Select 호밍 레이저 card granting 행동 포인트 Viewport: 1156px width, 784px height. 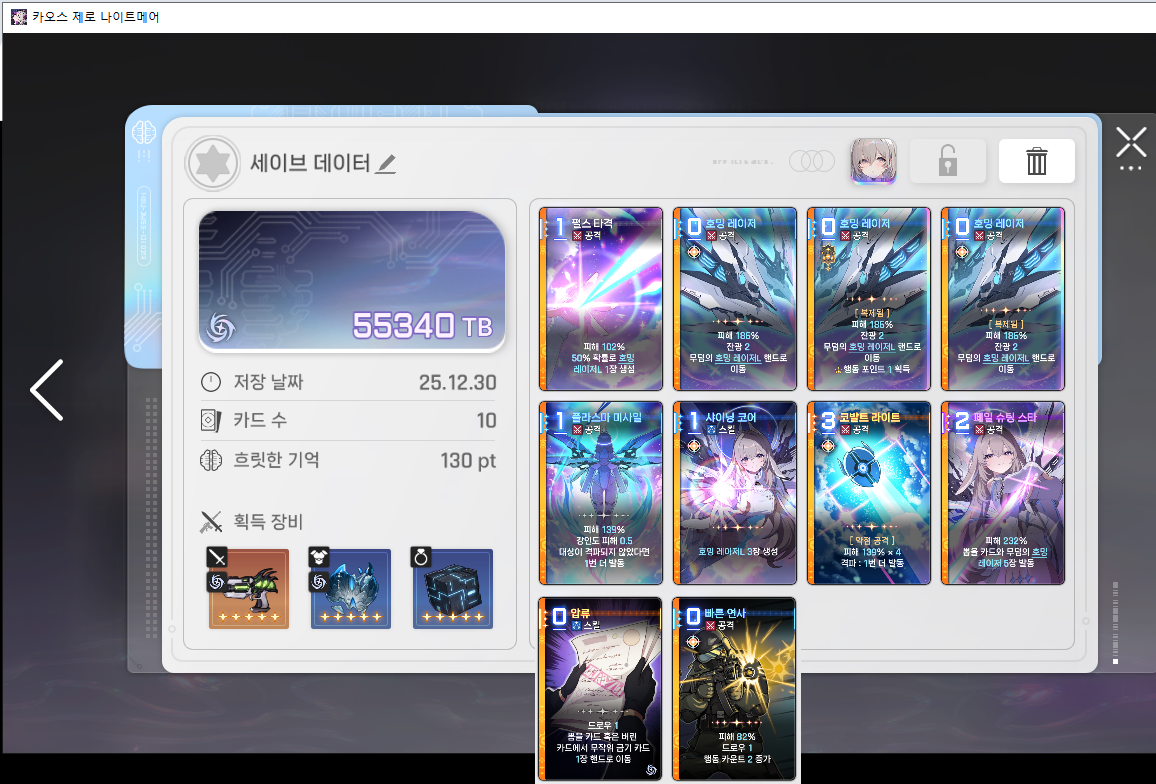tap(869, 298)
